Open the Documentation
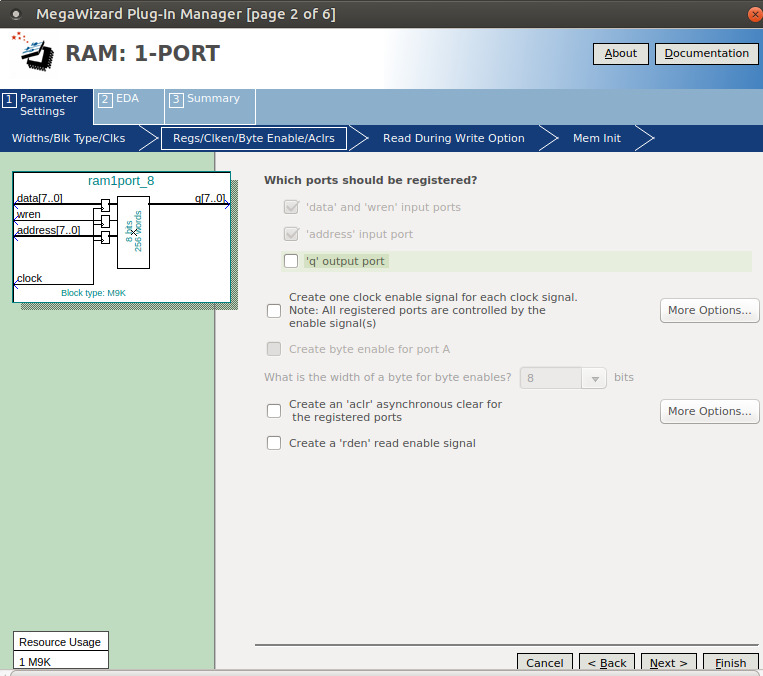The width and height of the screenshot is (763, 676). [x=707, y=54]
